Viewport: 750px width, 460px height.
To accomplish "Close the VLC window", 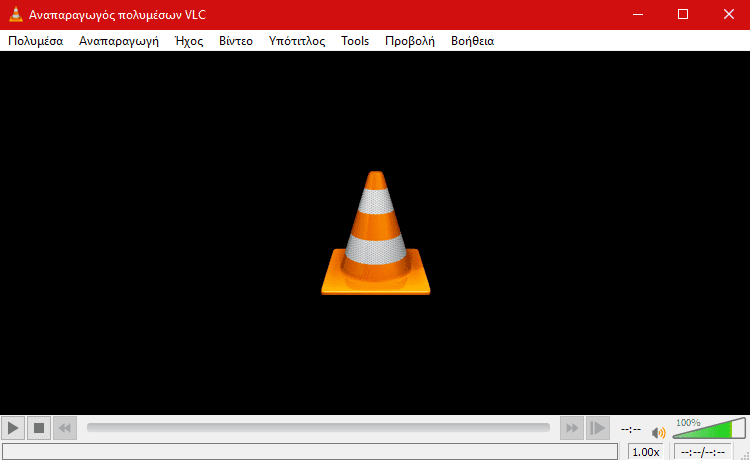I will point(728,14).
